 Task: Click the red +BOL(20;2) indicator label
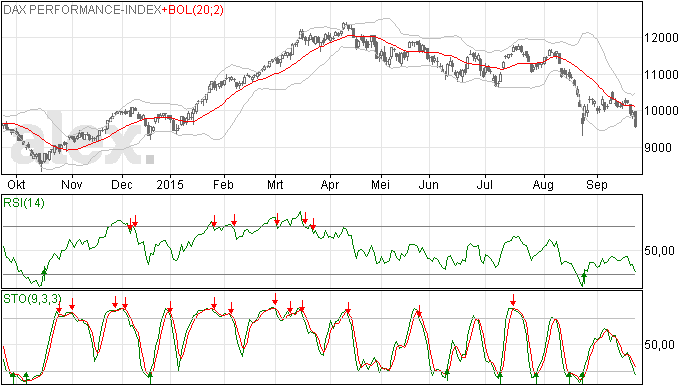[x=193, y=10]
